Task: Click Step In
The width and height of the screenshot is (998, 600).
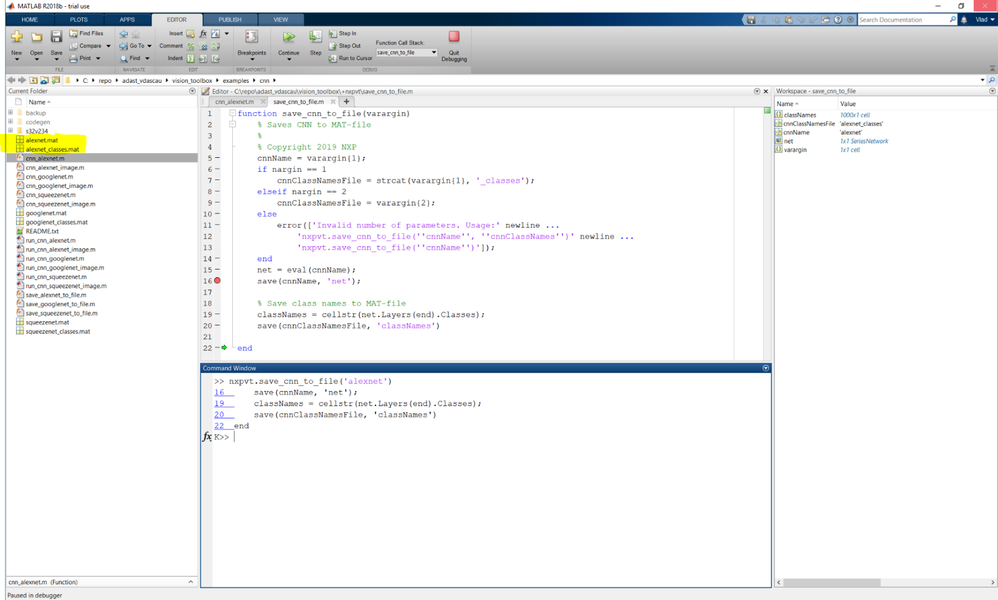Action: [x=342, y=33]
